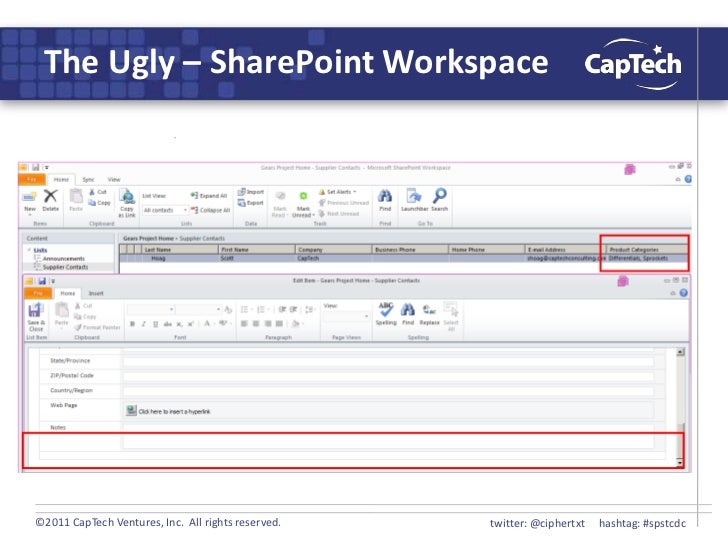
Task: Click the Delete X icon in the ribbon
Action: 51,201
